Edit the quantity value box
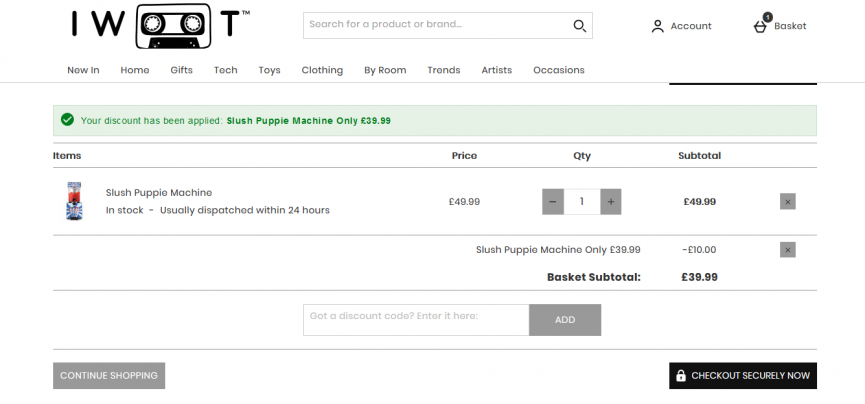 (x=582, y=201)
